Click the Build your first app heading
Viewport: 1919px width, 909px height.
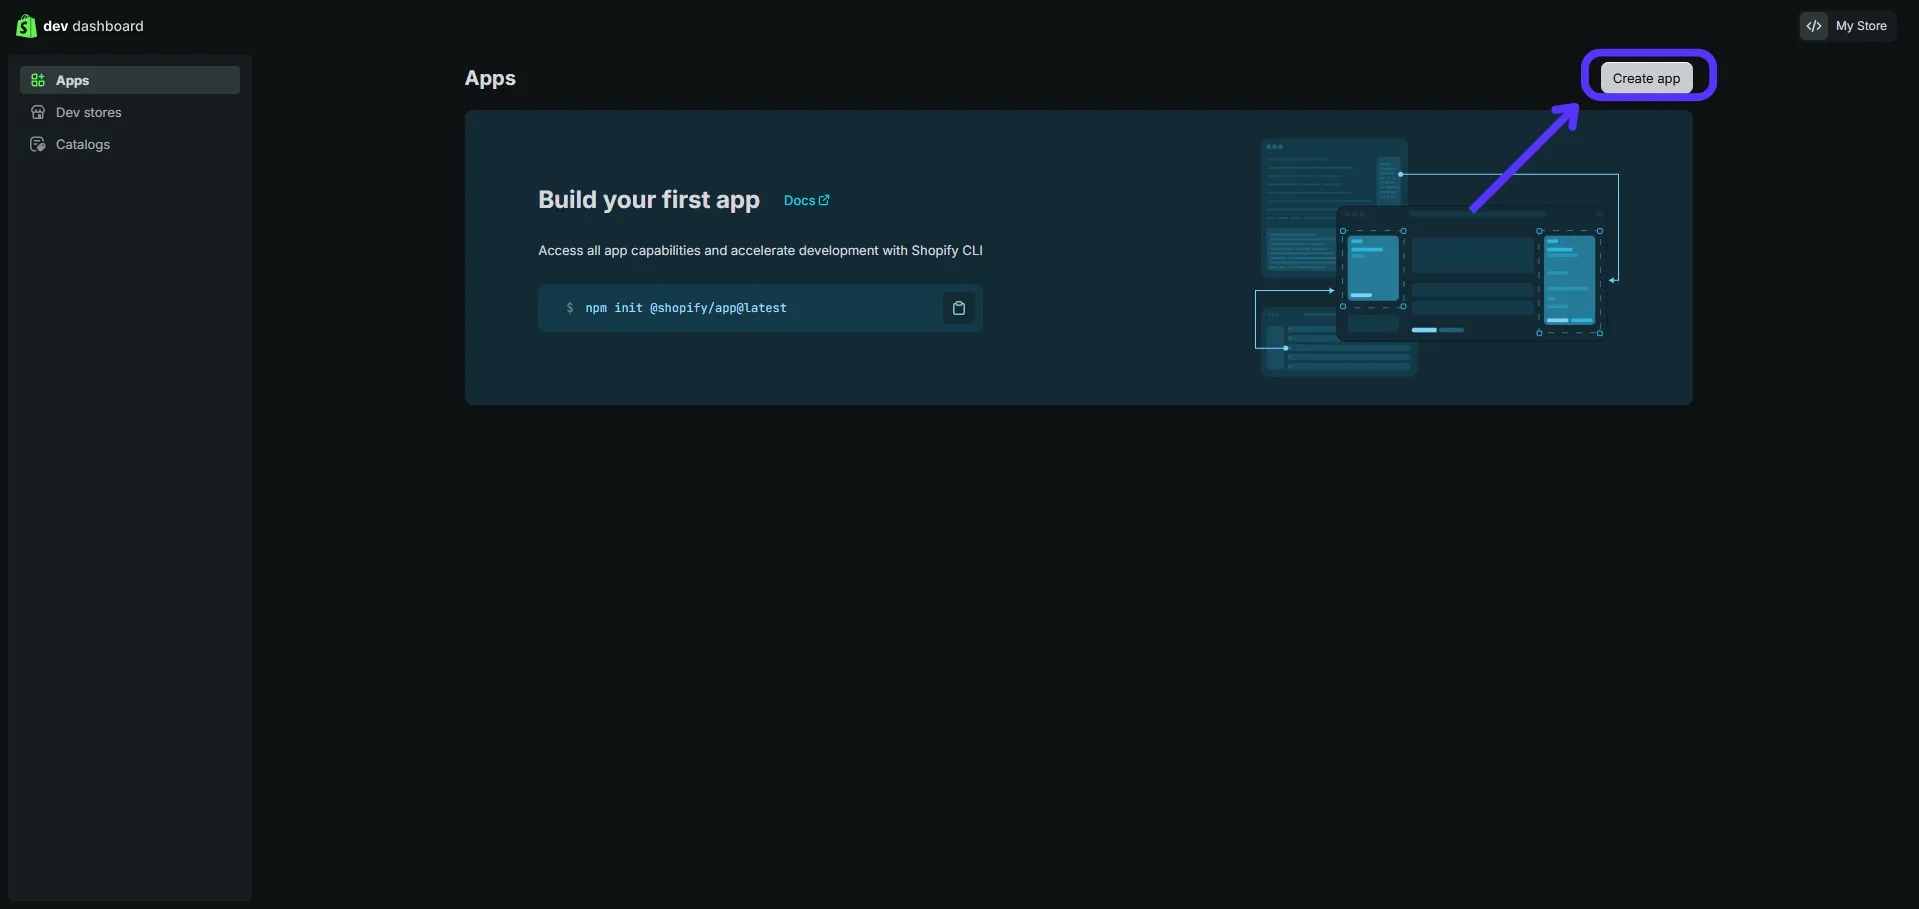[649, 199]
